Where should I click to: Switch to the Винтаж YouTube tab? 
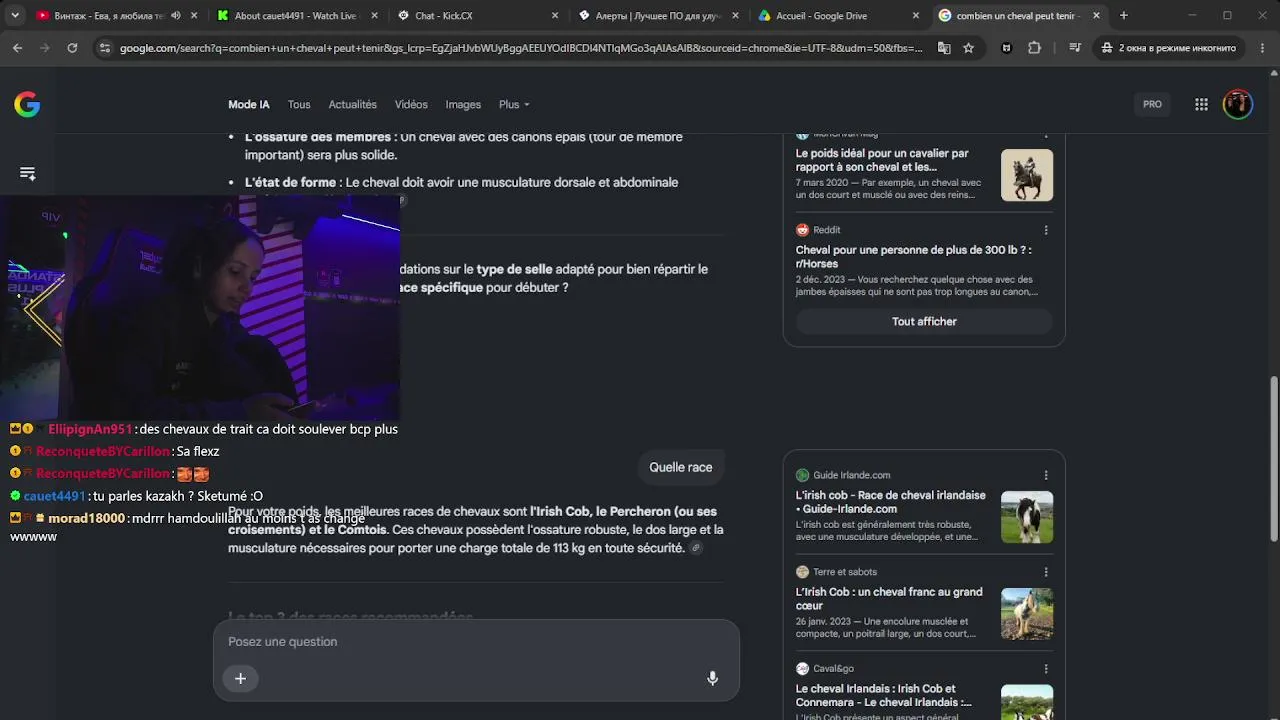(110, 16)
